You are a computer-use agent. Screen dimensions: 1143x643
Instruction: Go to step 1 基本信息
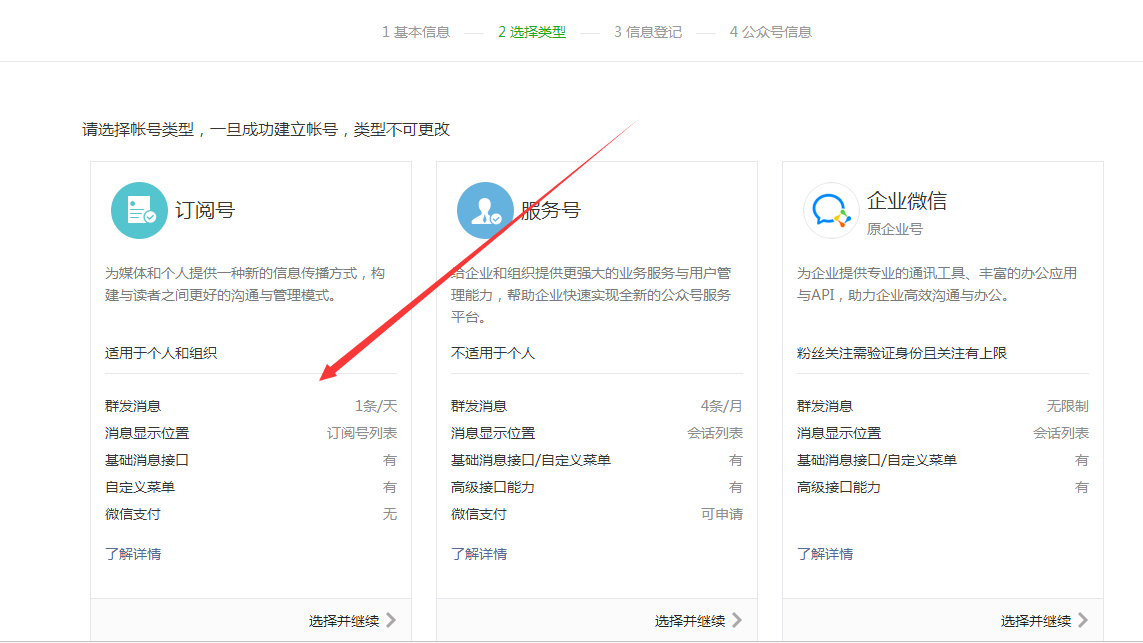click(416, 32)
